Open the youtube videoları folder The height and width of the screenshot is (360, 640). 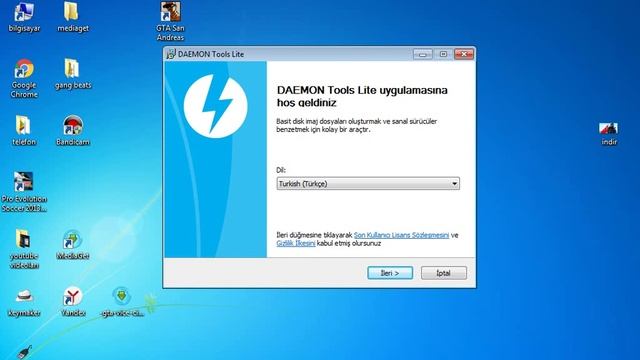24,249
